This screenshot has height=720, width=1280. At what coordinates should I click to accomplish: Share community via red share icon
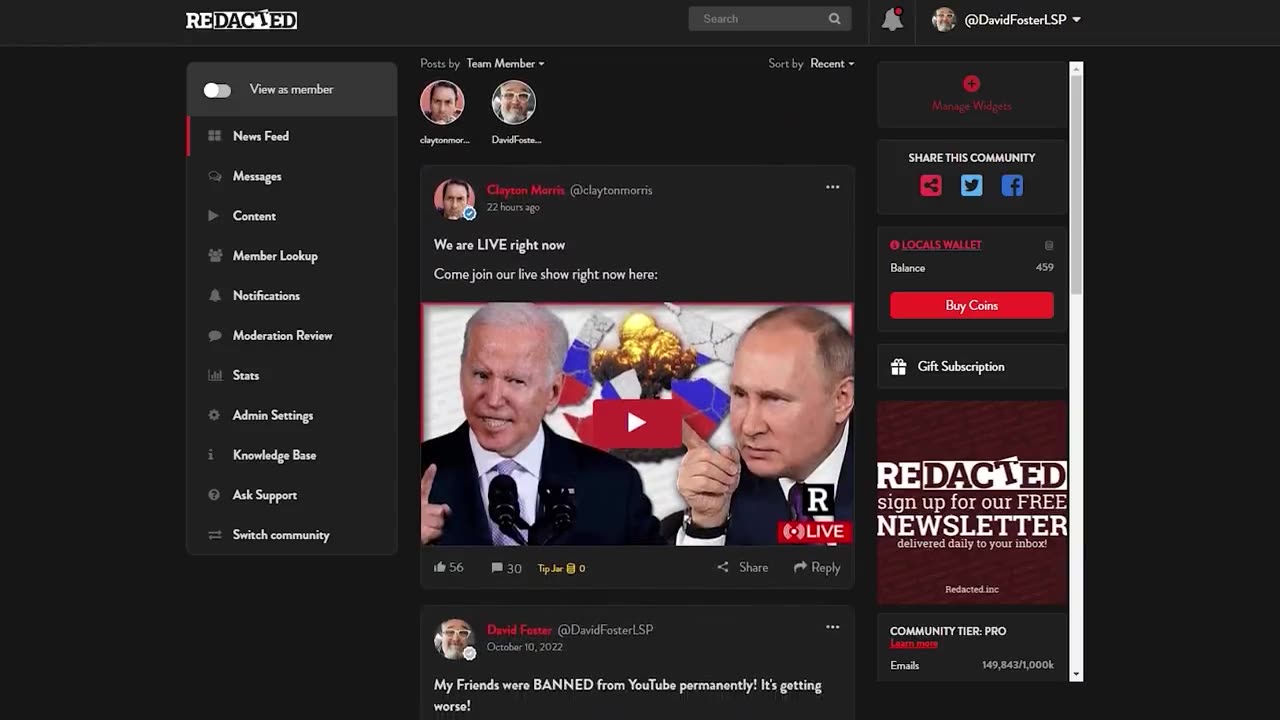click(931, 186)
